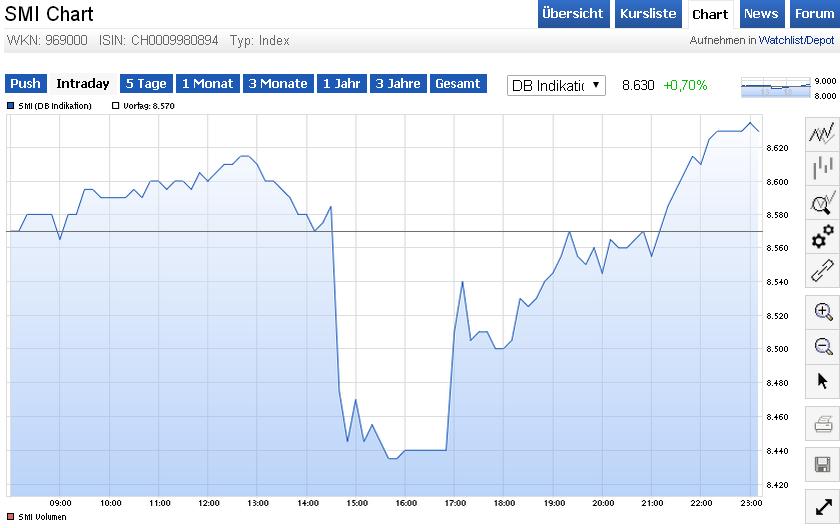Screen dimensions: 840x528
Task: Save the chart with the floppy disk icon
Action: pyautogui.click(x=822, y=464)
